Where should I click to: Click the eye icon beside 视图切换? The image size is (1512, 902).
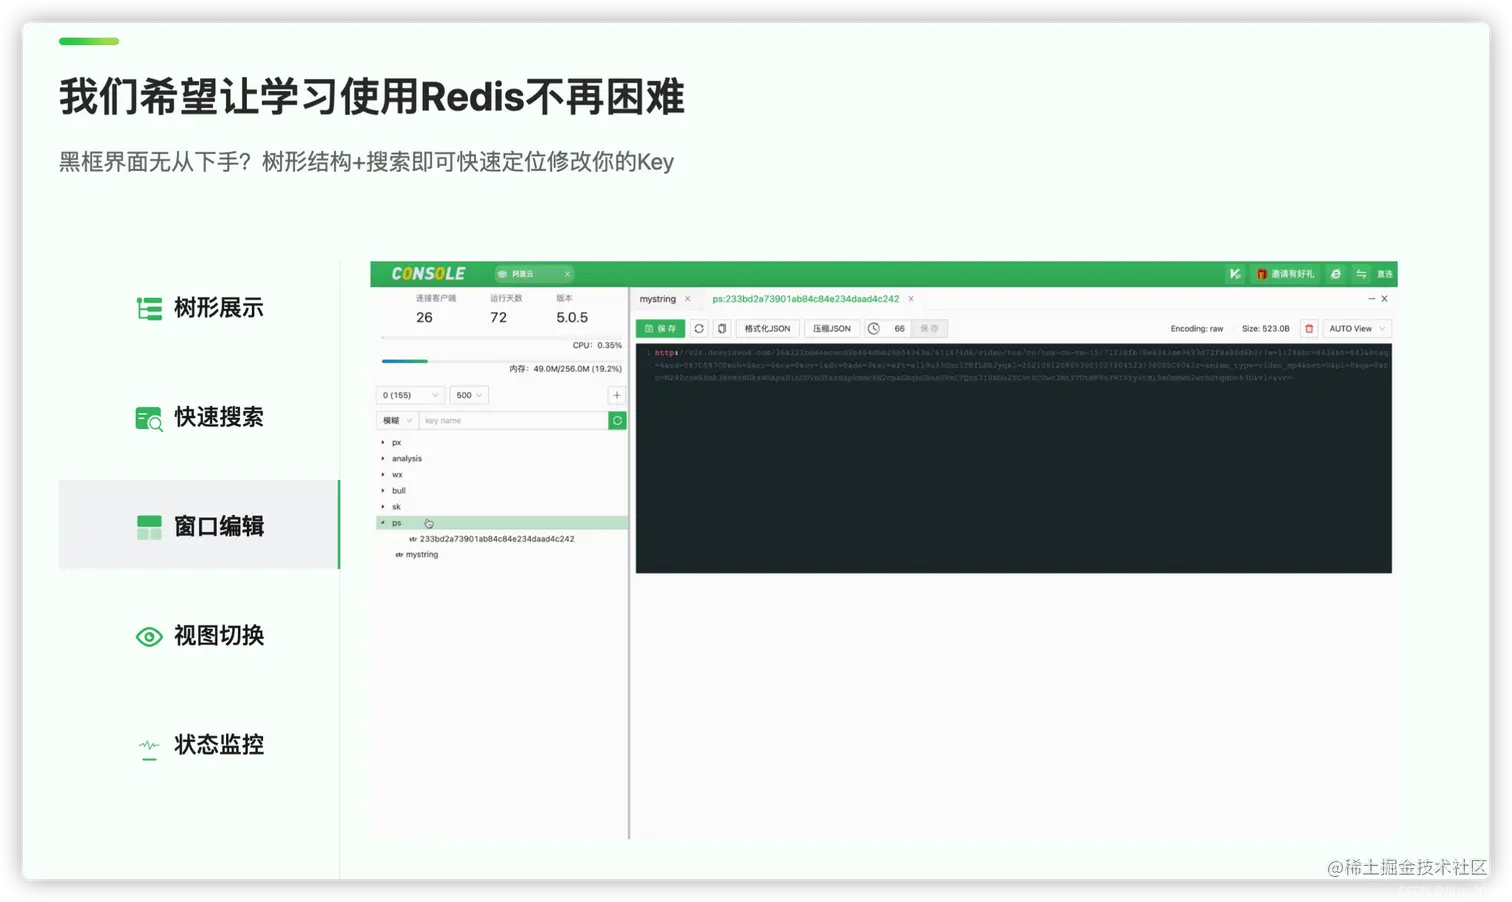tap(149, 637)
